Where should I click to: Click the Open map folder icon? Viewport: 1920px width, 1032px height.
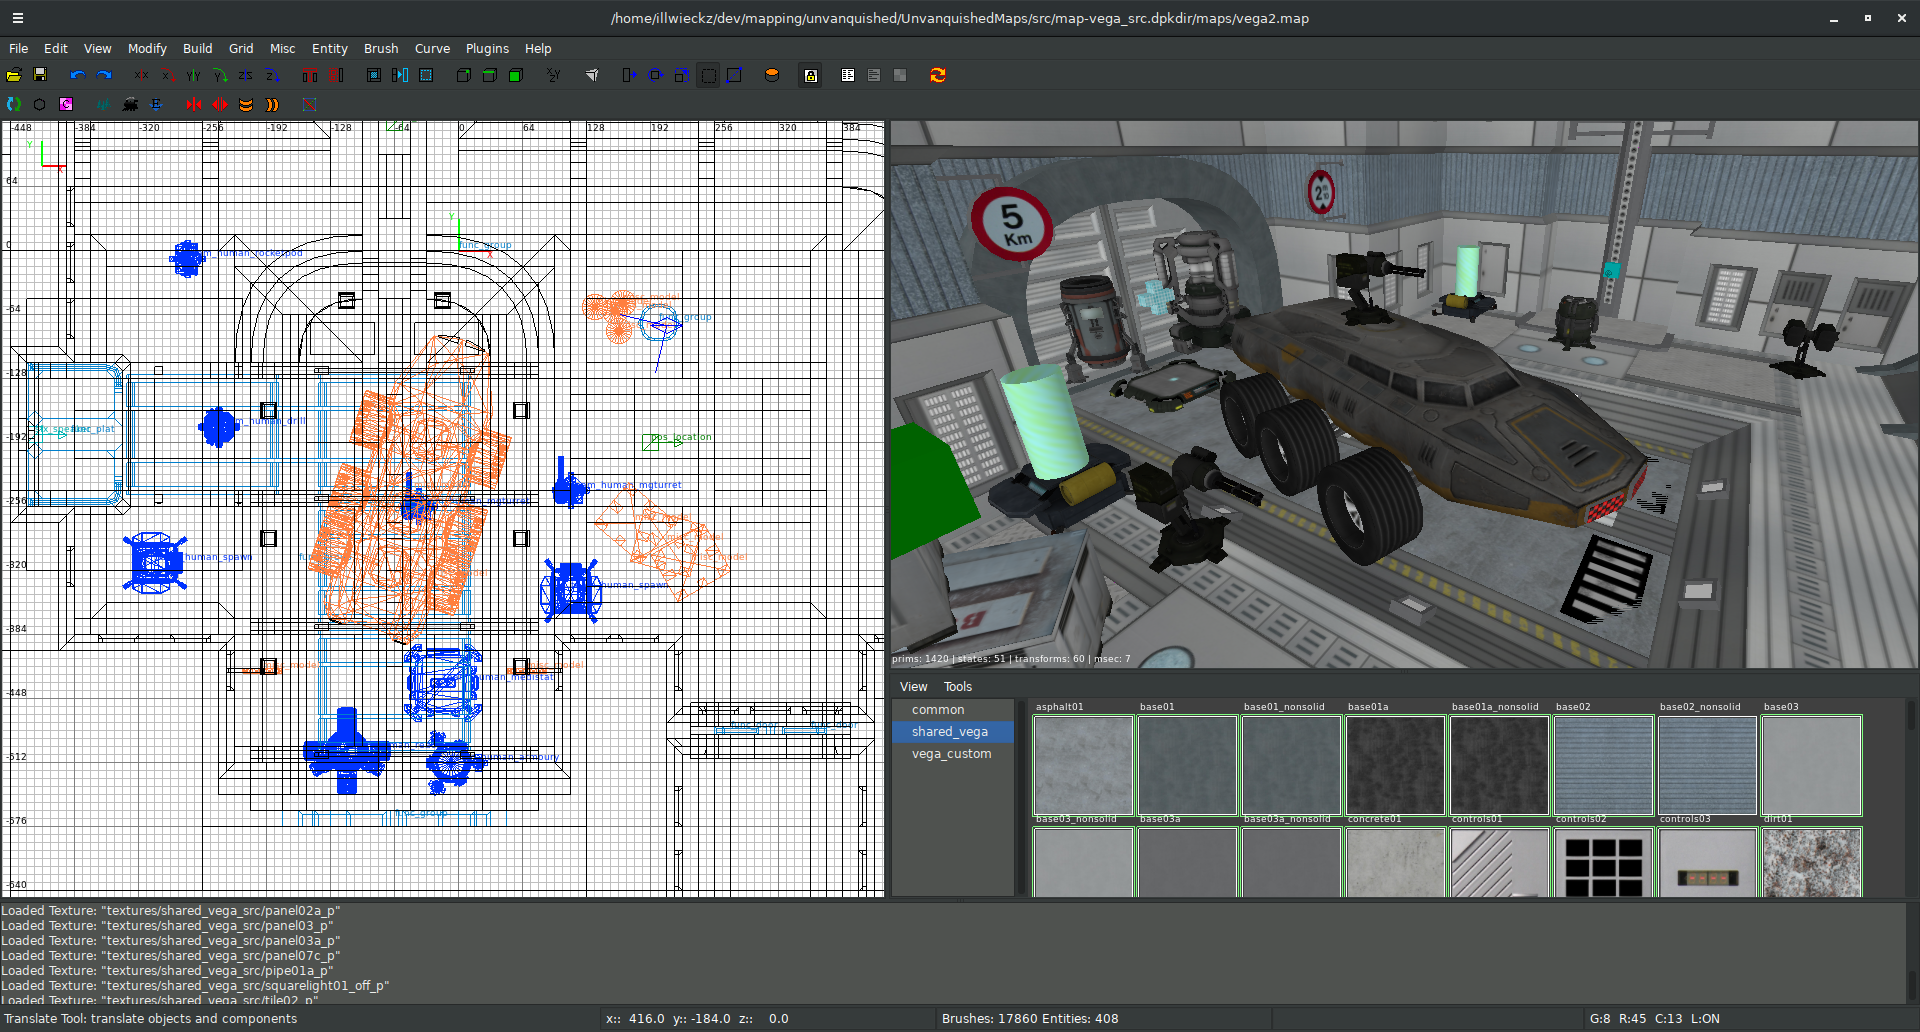click(x=14, y=75)
